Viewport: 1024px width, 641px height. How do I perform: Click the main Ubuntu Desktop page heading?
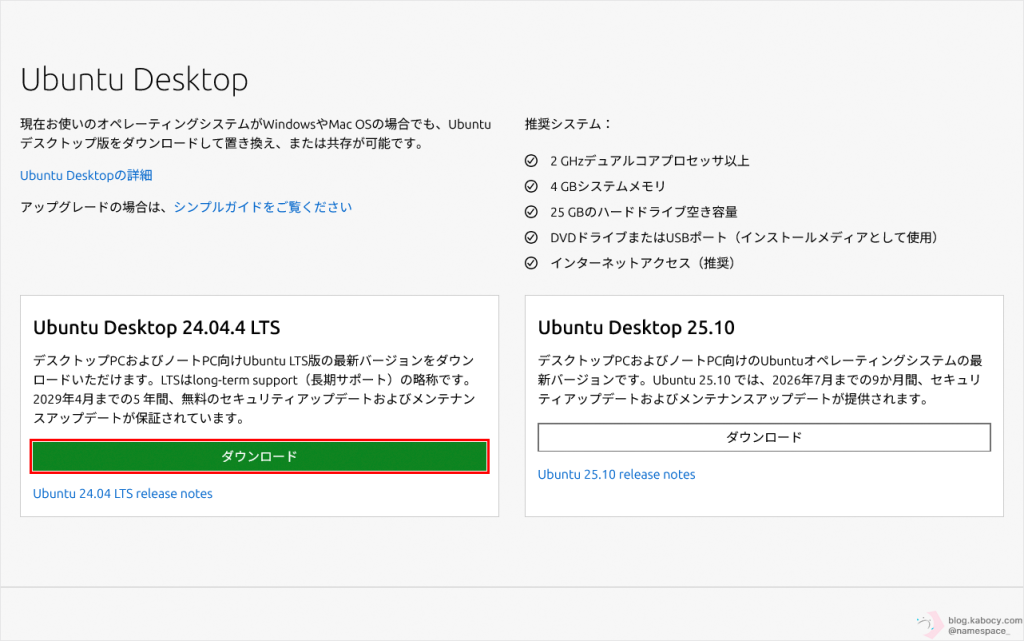[134, 80]
